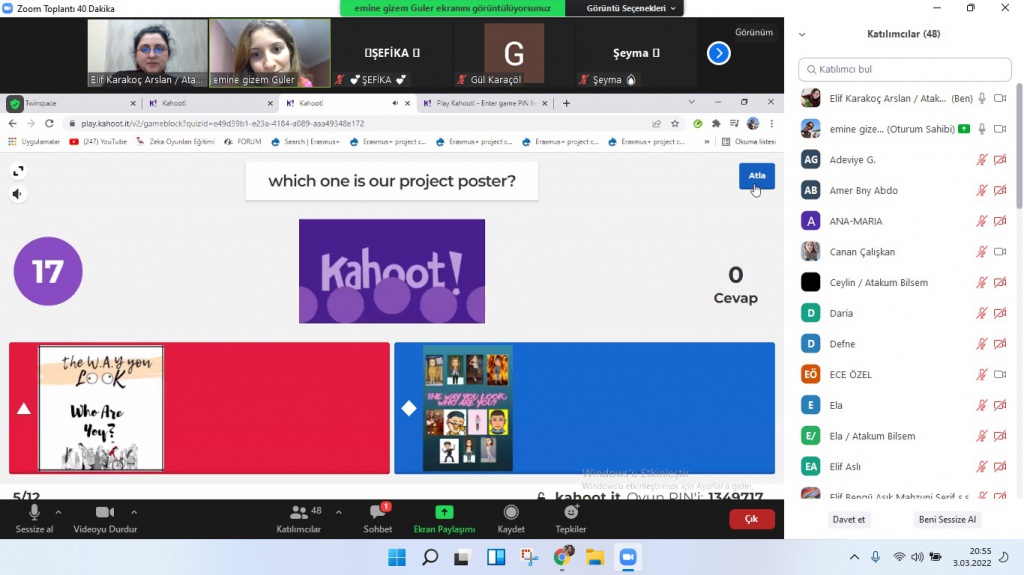Viewport: 1024px width, 575px height.
Task: Toggle camera icon for Canan Çalışkan
Action: [x=1000, y=252]
